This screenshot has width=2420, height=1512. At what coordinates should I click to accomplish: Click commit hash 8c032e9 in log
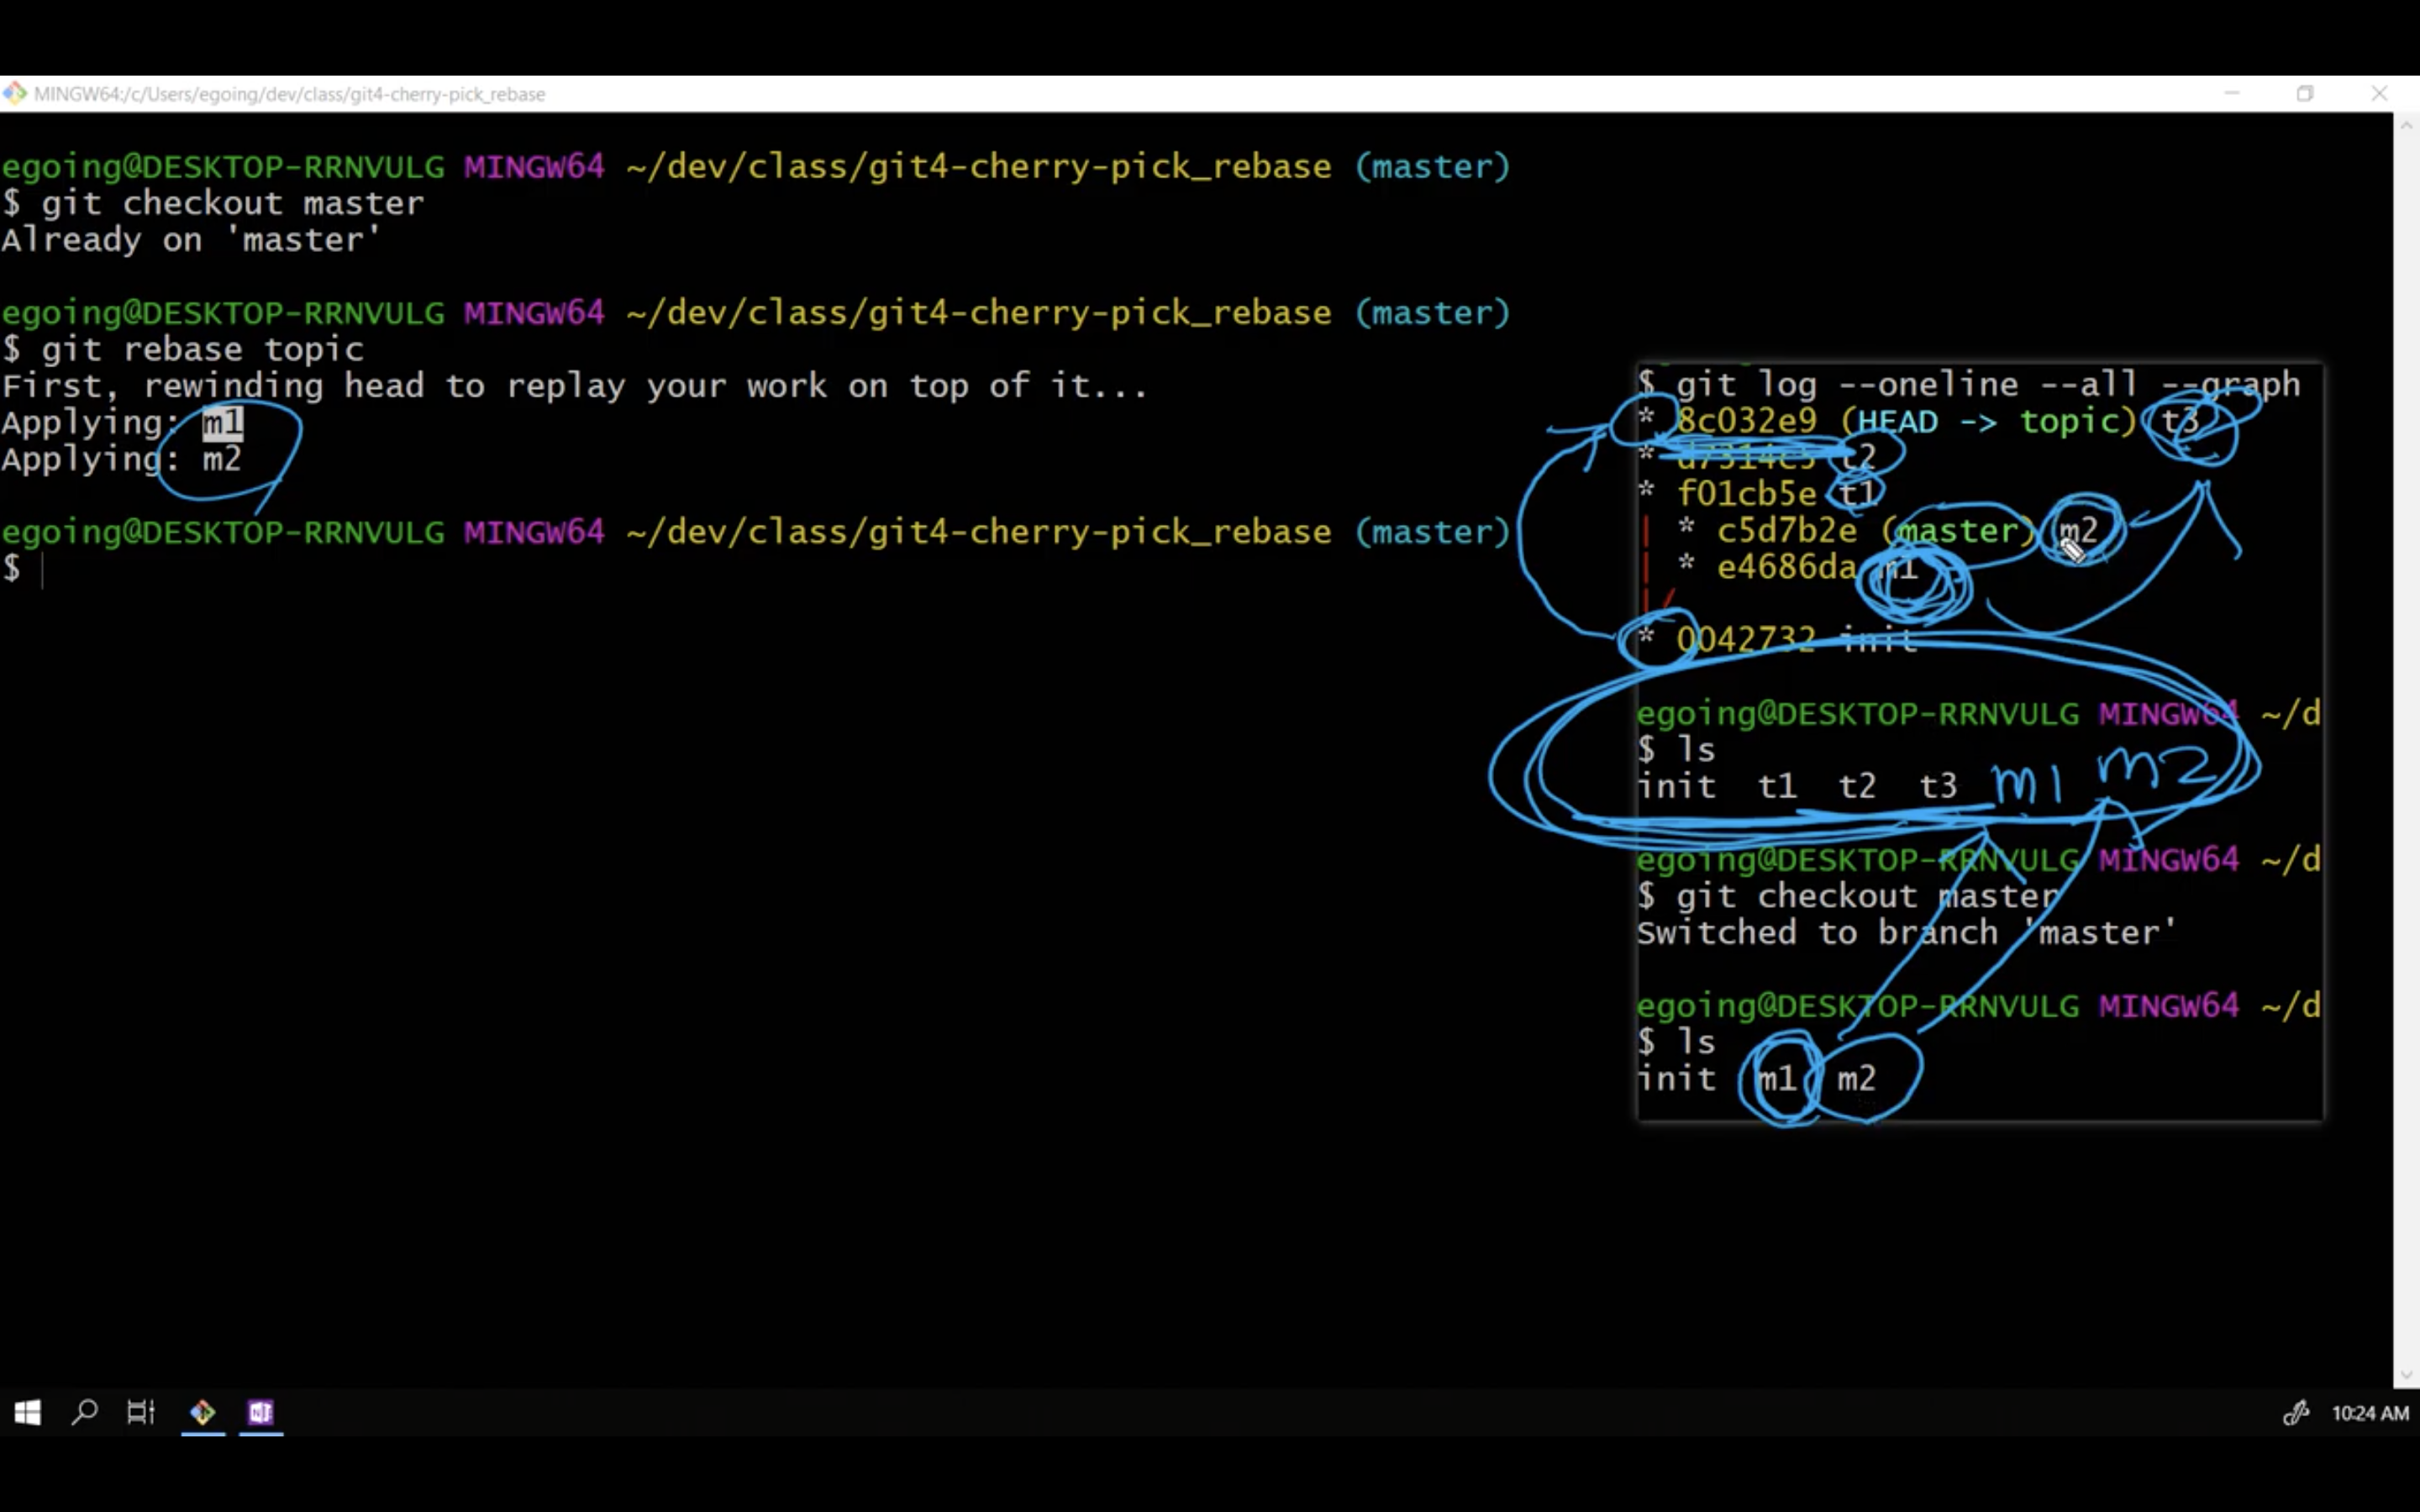[1746, 421]
